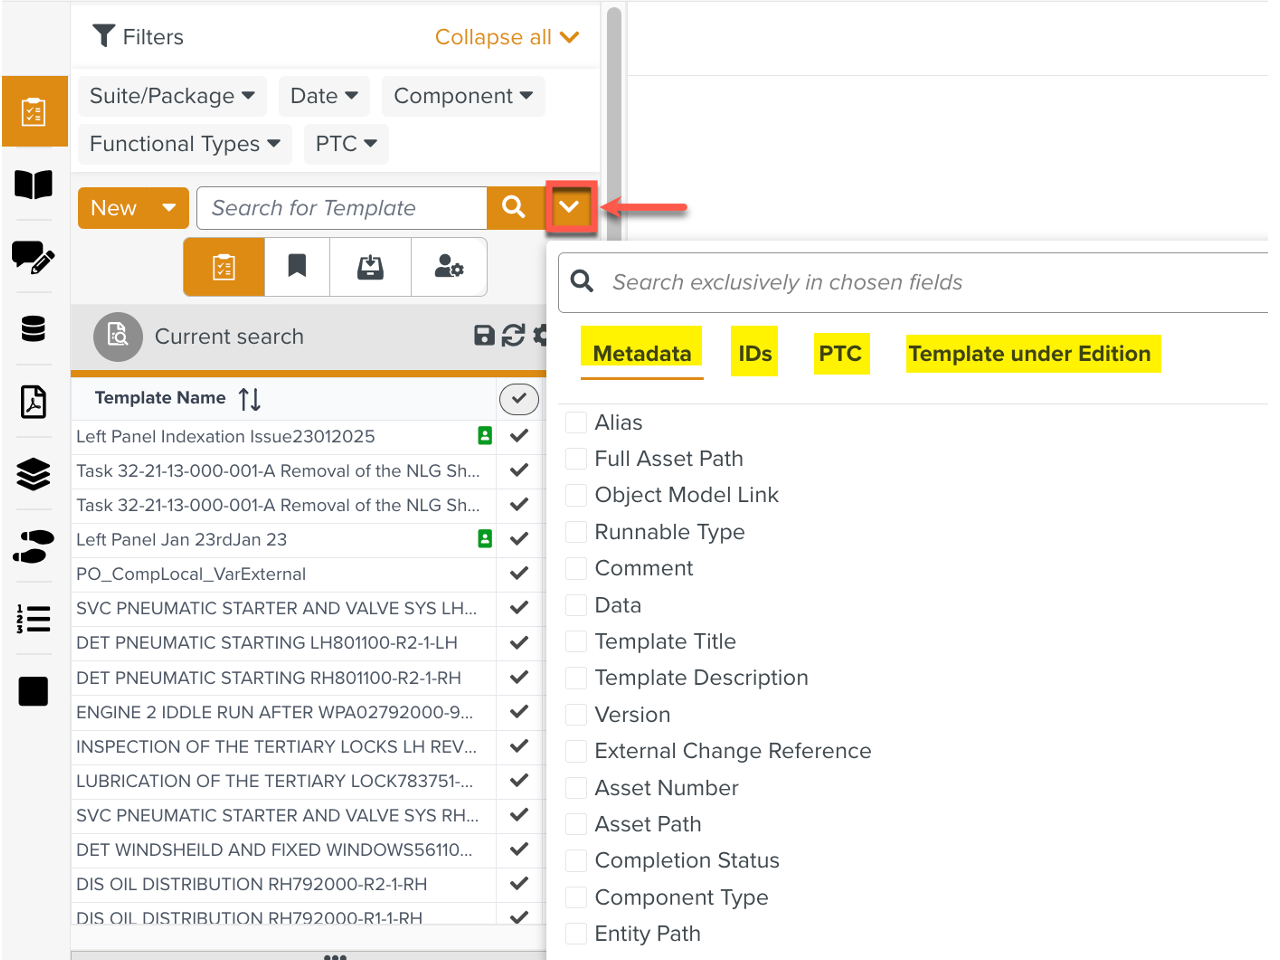1280x960 pixels.
Task: Tick the Completion Status checkbox
Action: (x=576, y=861)
